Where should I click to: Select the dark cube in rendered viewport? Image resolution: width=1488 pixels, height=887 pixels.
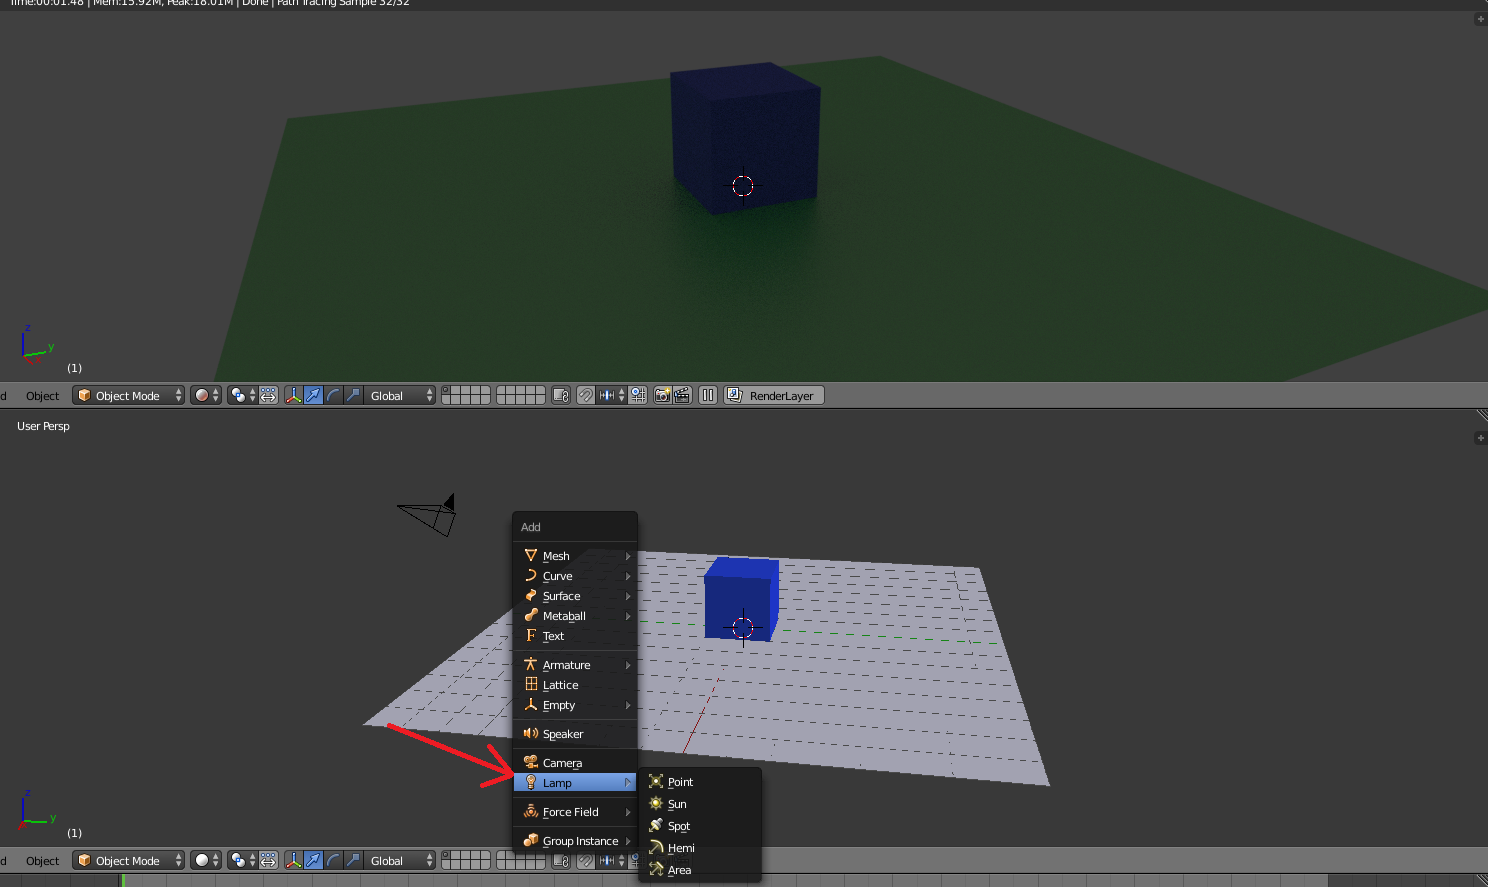click(745, 138)
